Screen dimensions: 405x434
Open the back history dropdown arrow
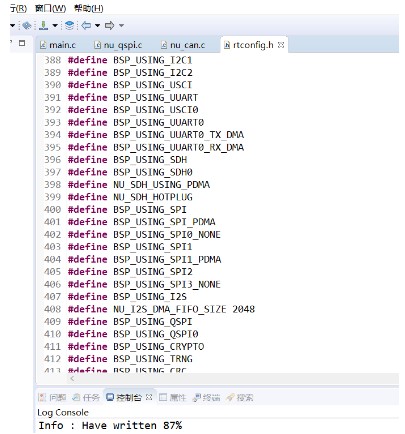point(97,25)
